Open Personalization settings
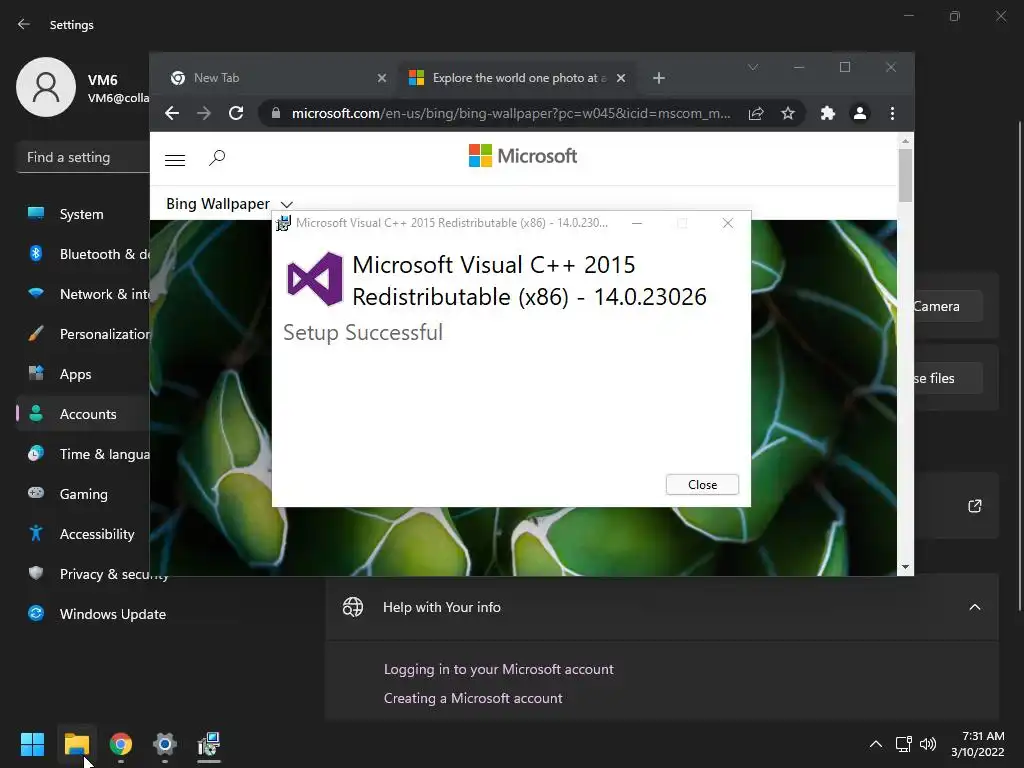This screenshot has width=1024, height=768. coord(83,334)
